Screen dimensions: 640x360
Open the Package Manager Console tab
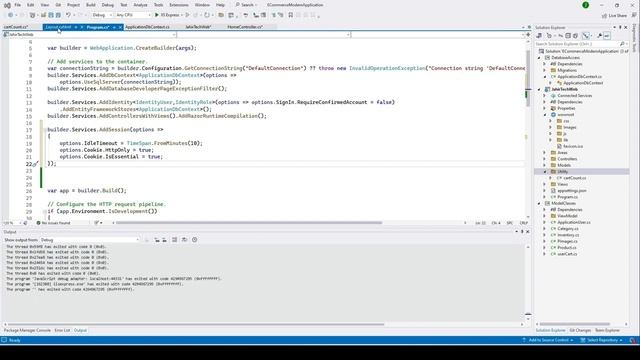click(x=27, y=330)
